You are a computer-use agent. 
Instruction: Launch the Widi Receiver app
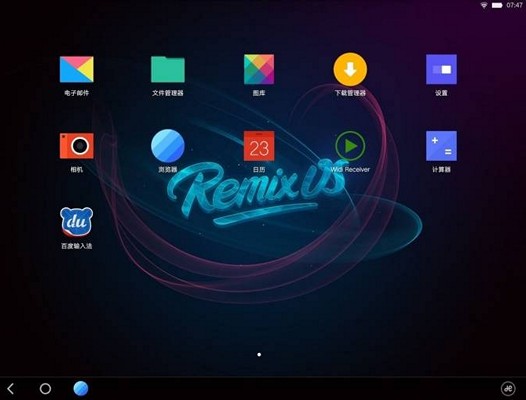point(350,146)
